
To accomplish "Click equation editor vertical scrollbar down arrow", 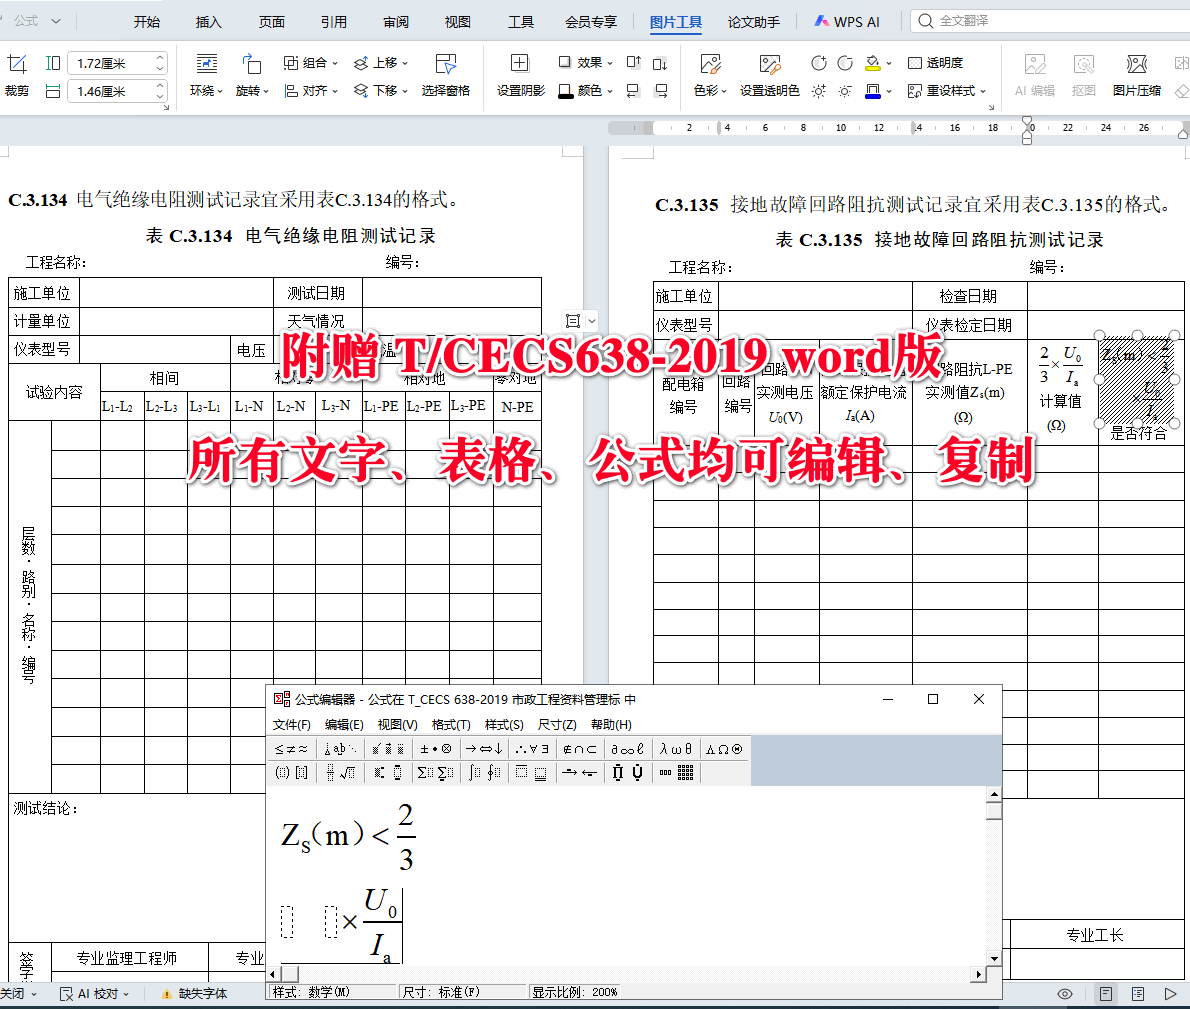I will click(993, 958).
